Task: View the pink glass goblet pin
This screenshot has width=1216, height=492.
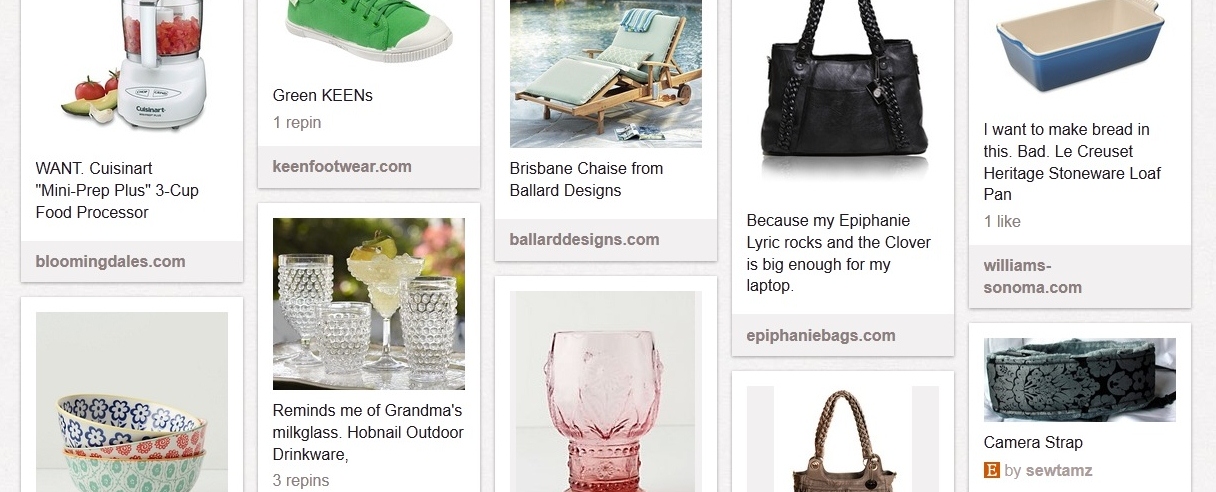Action: 606,391
